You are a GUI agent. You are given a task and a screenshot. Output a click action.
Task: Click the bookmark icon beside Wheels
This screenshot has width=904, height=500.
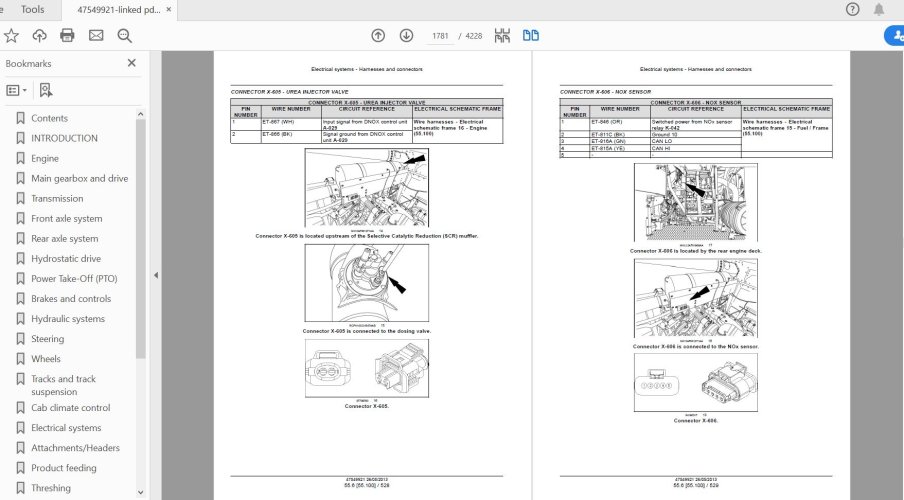point(20,359)
